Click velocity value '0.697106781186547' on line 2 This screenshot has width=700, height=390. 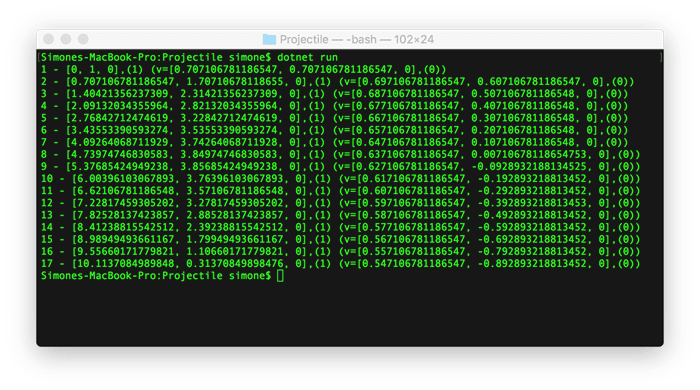point(414,81)
